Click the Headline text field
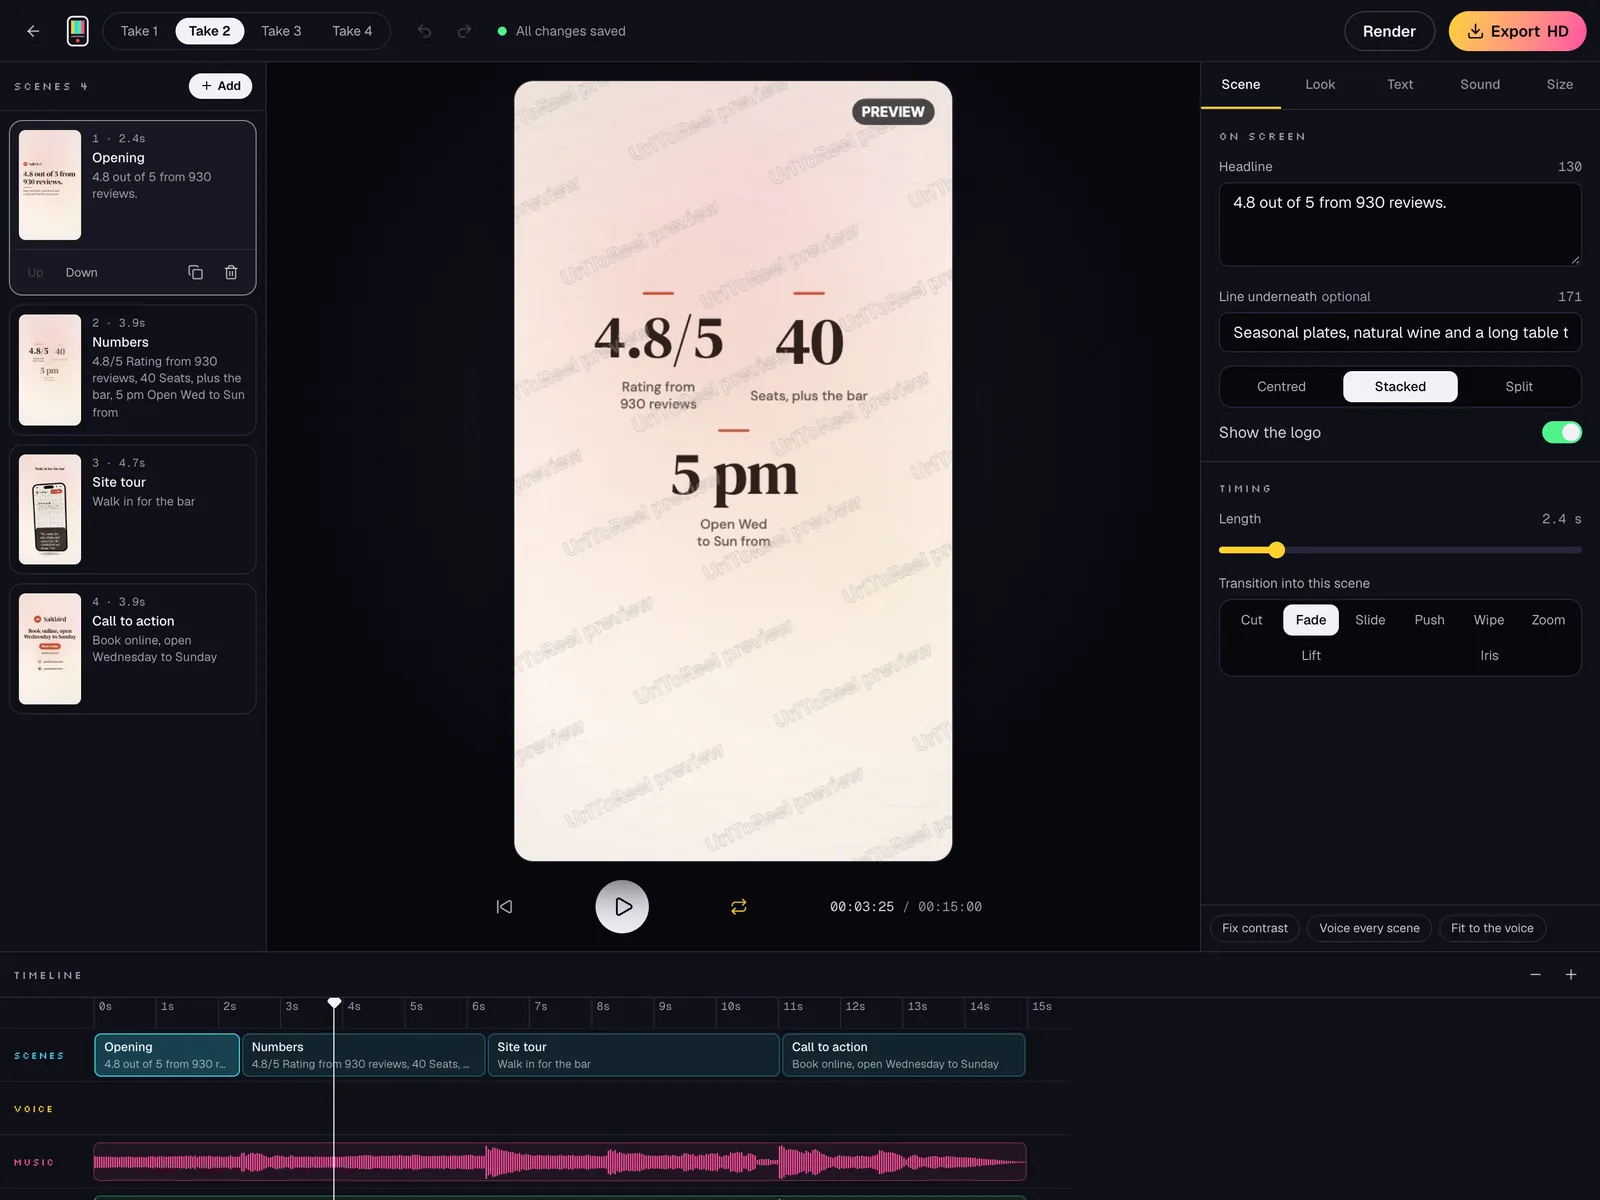1600x1200 pixels. tap(1400, 224)
